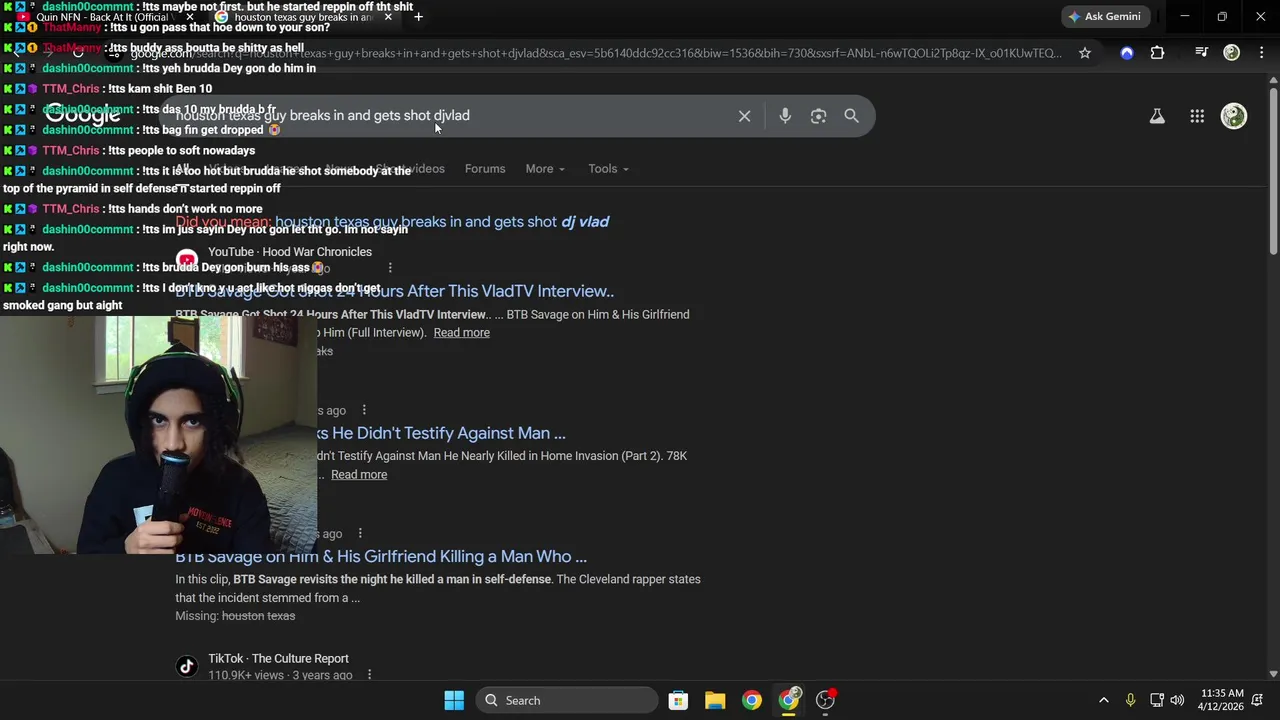
Task: Click the microphone tray icon
Action: coord(1130,700)
